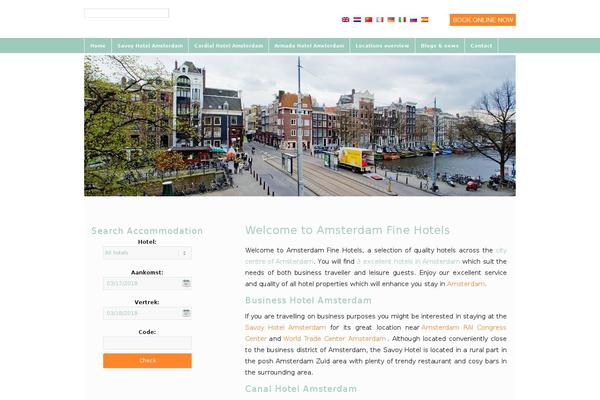The width and height of the screenshot is (600, 400).
Task: Open the Contact menu item
Action: pos(481,46)
